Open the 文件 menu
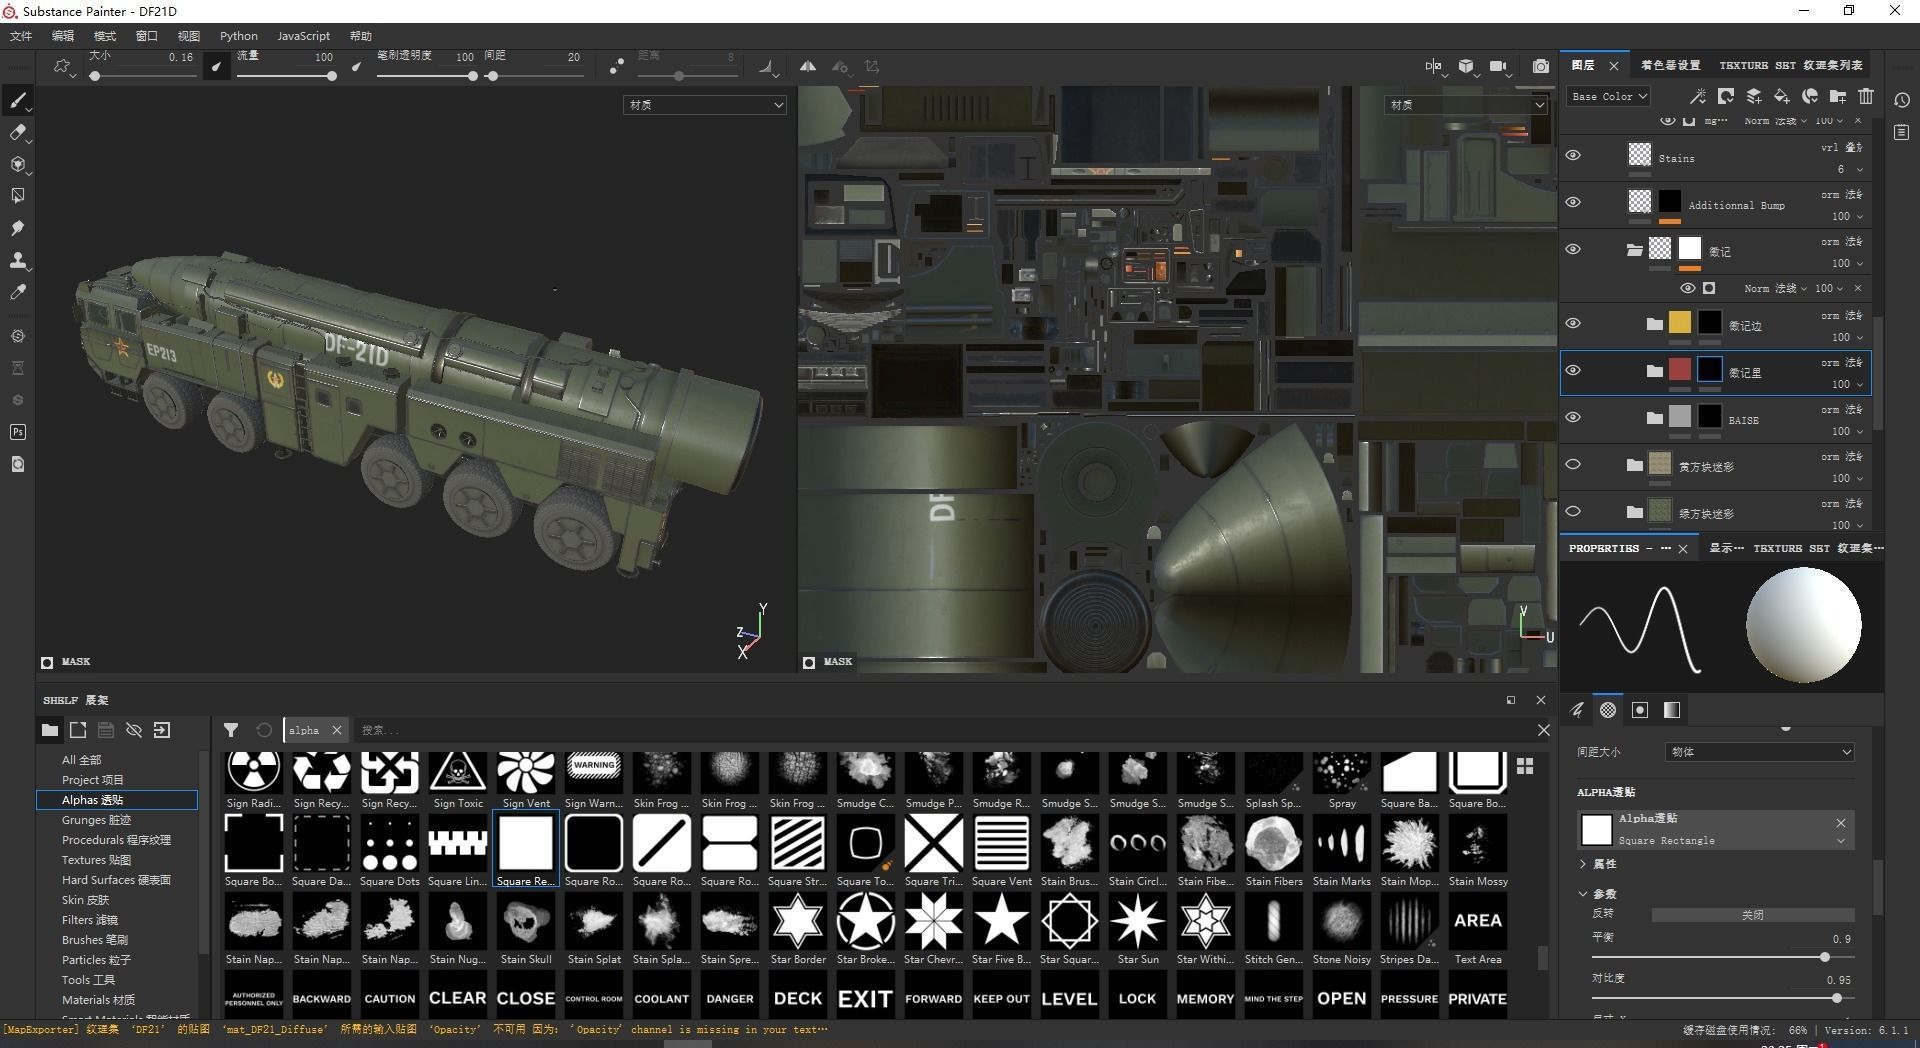The height and width of the screenshot is (1048, 1920). click(21, 36)
